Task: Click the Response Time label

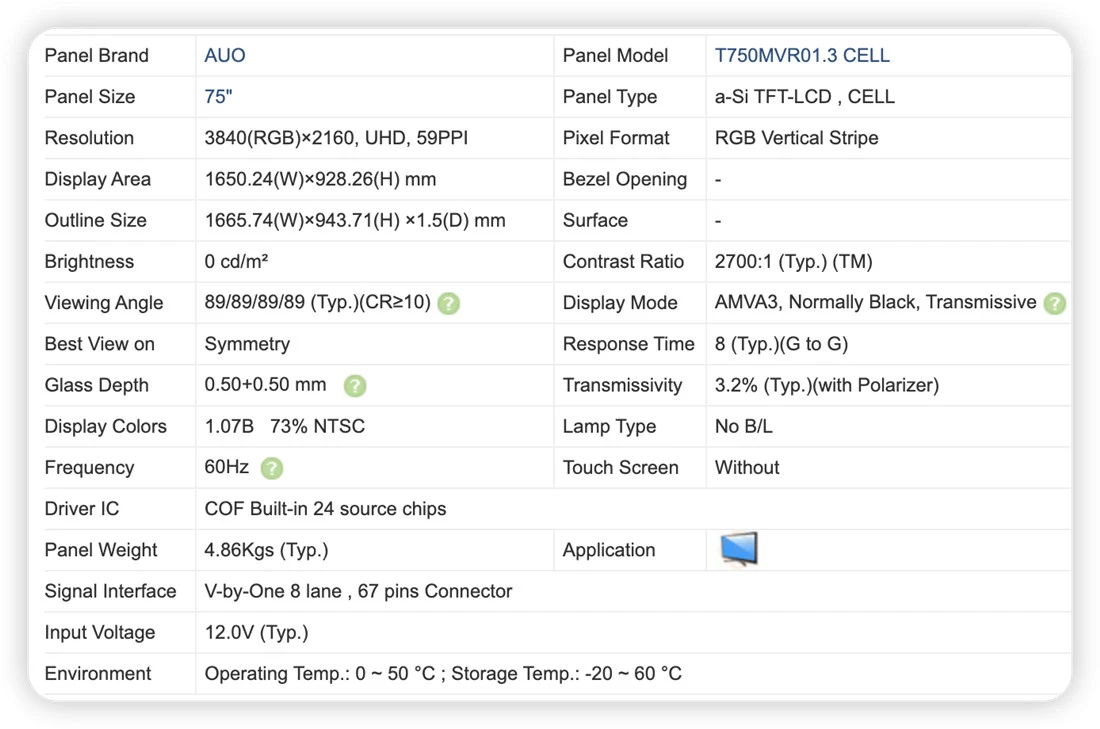Action: point(628,345)
